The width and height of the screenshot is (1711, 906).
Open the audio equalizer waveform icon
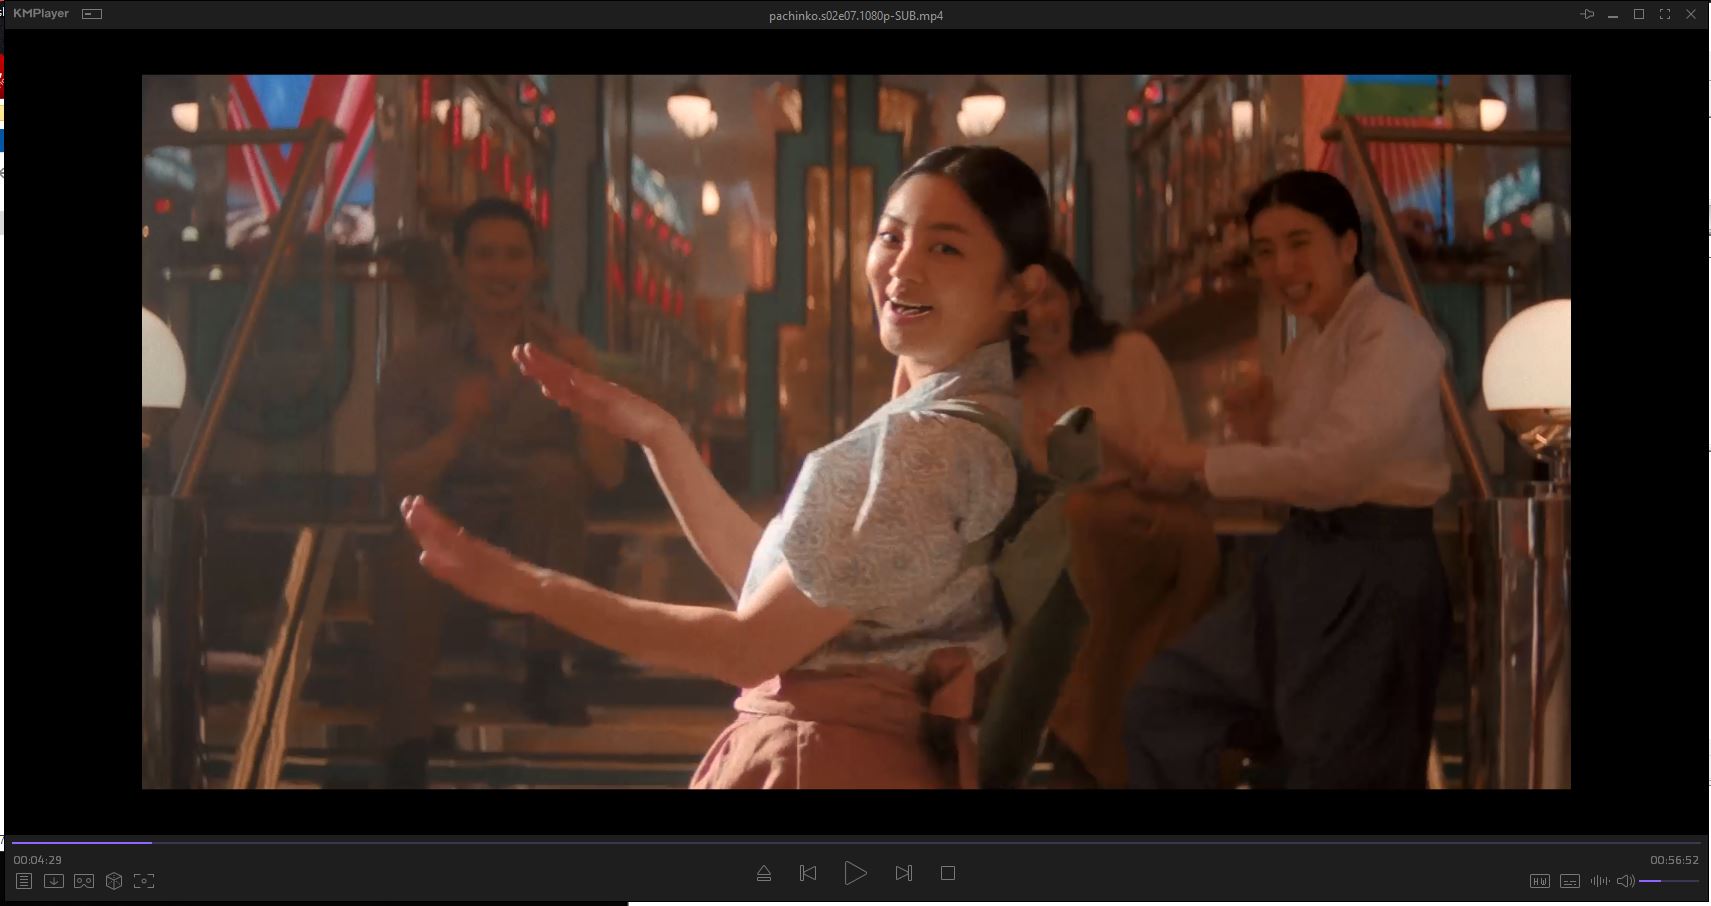pos(1599,881)
